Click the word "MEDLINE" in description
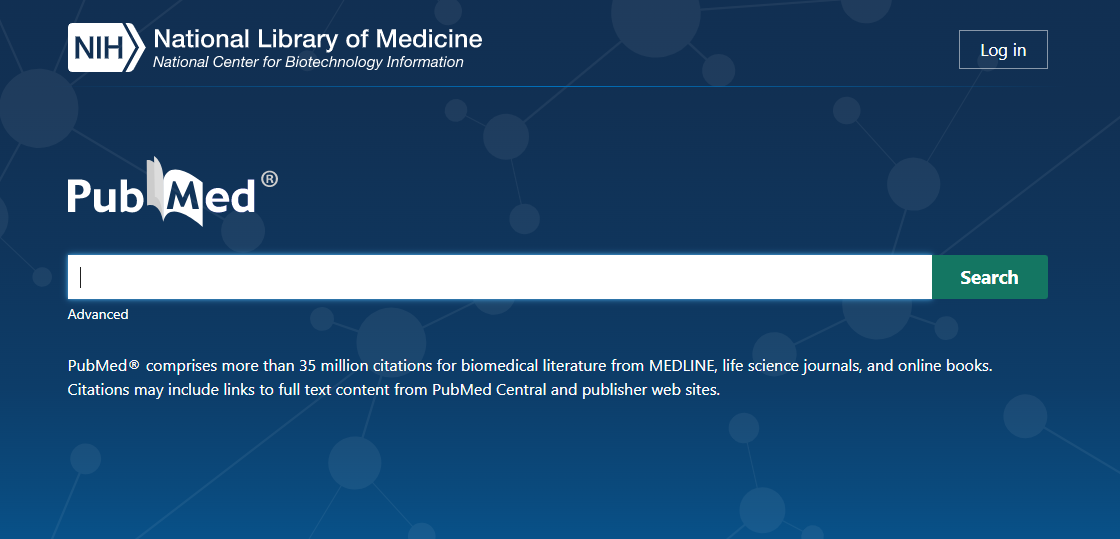The width and height of the screenshot is (1120, 539). [681, 366]
